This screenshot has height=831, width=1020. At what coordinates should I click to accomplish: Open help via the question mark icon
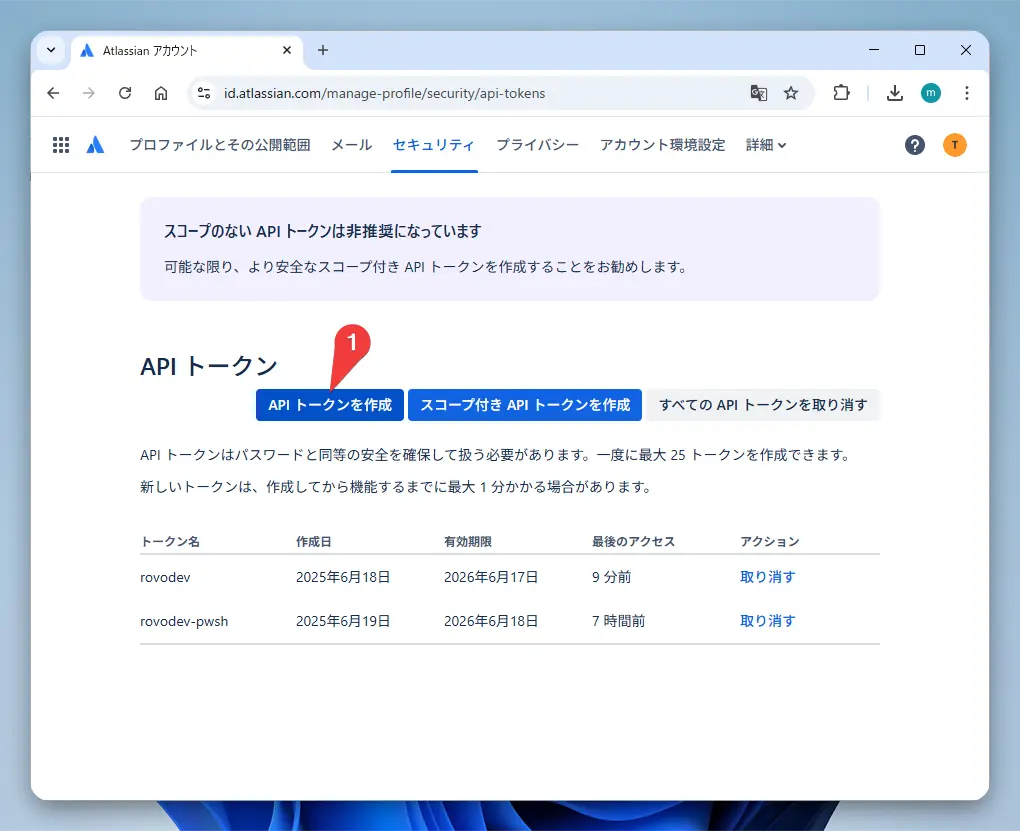[914, 144]
